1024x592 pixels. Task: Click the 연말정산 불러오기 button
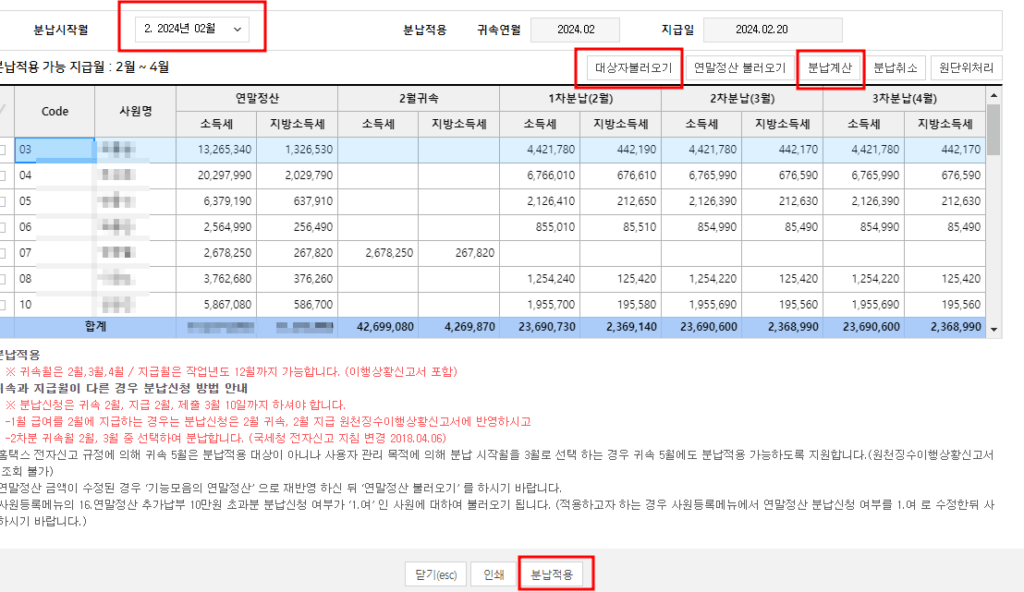741,69
